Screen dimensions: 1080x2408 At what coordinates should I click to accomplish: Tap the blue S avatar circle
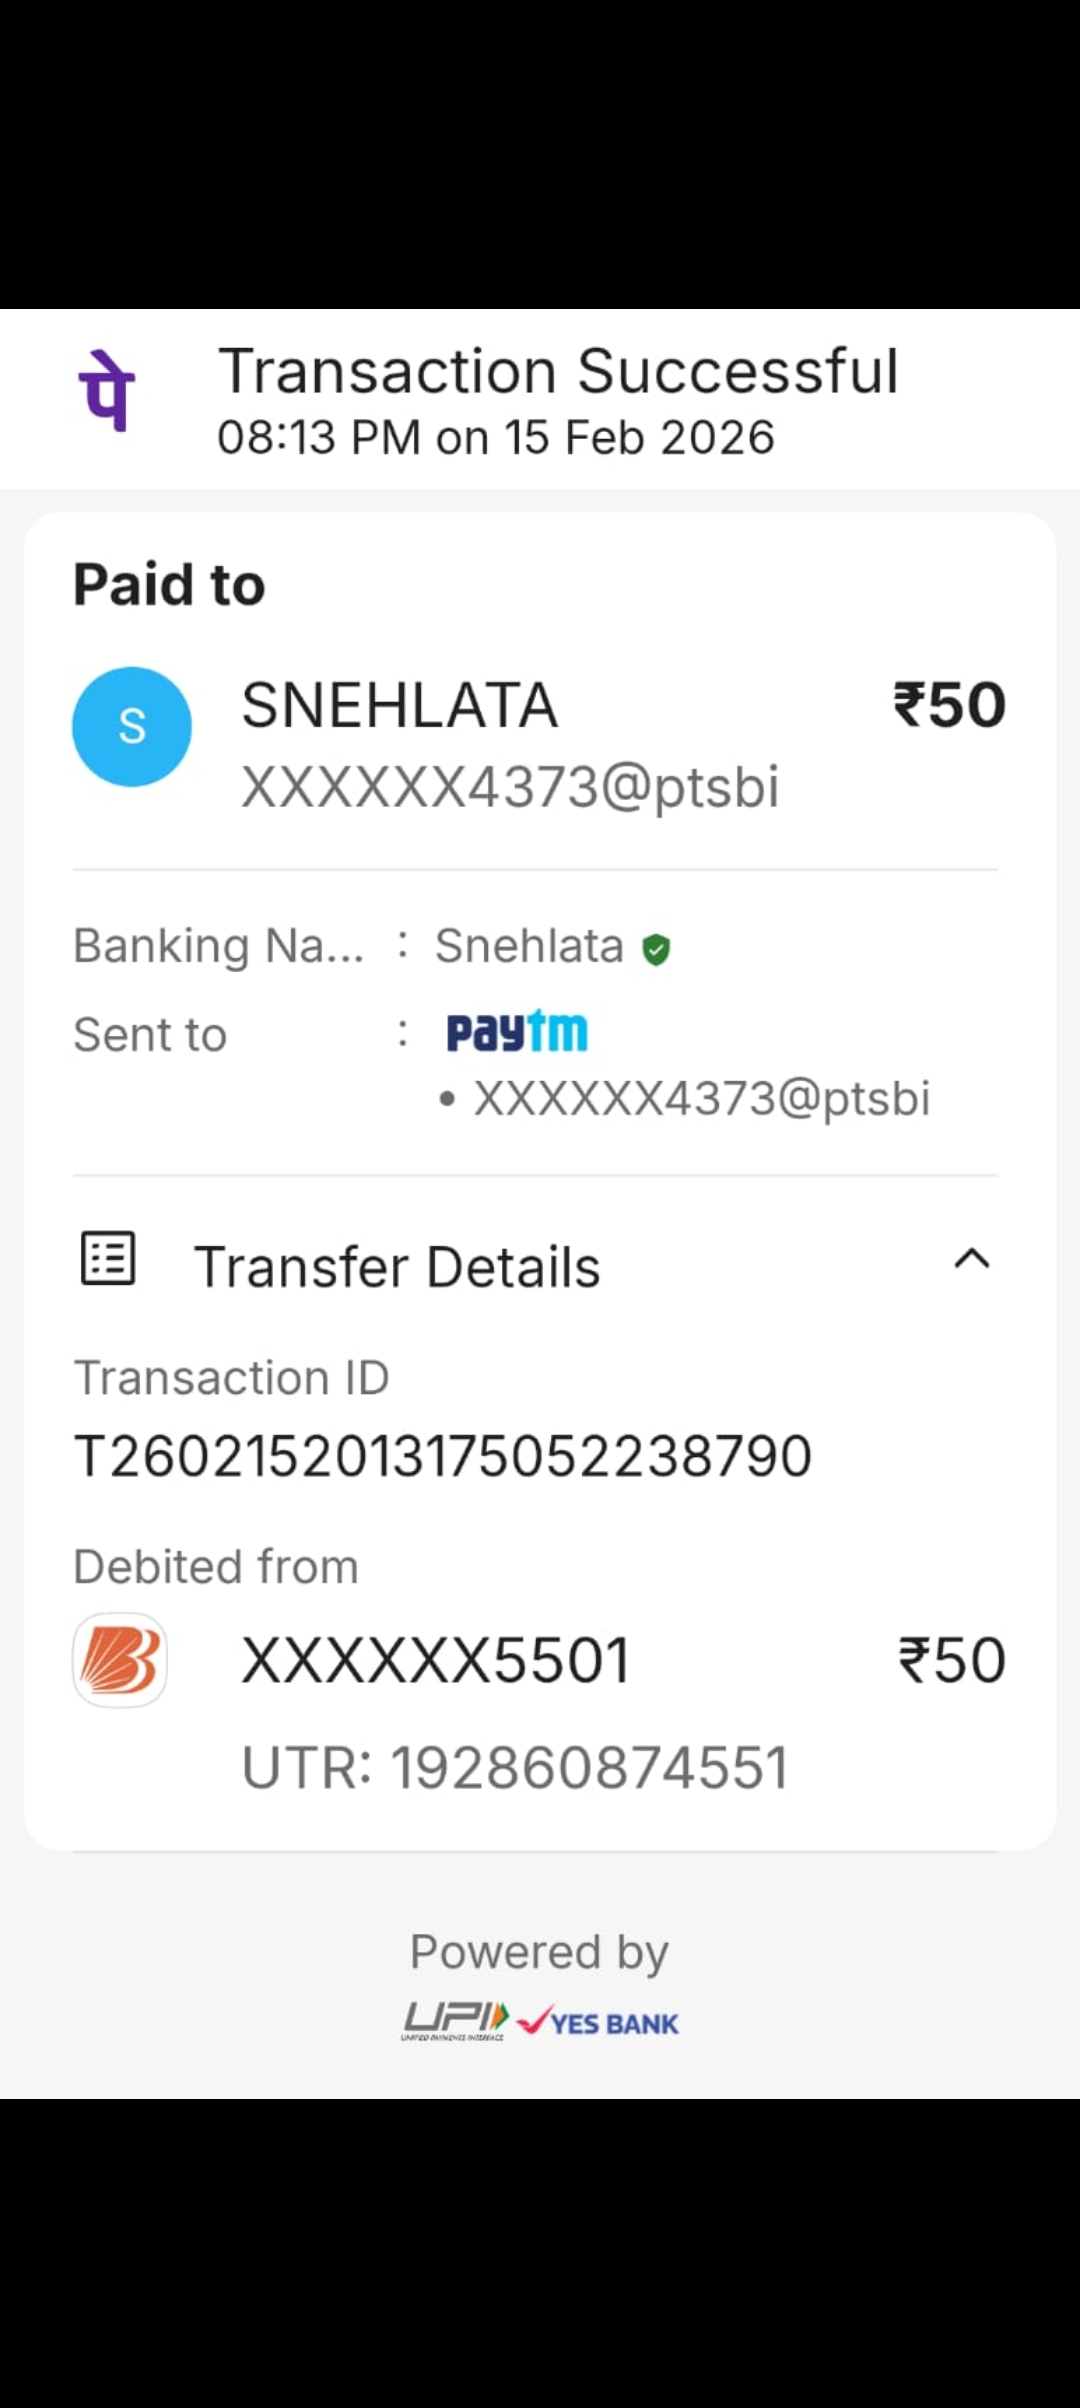click(x=132, y=727)
